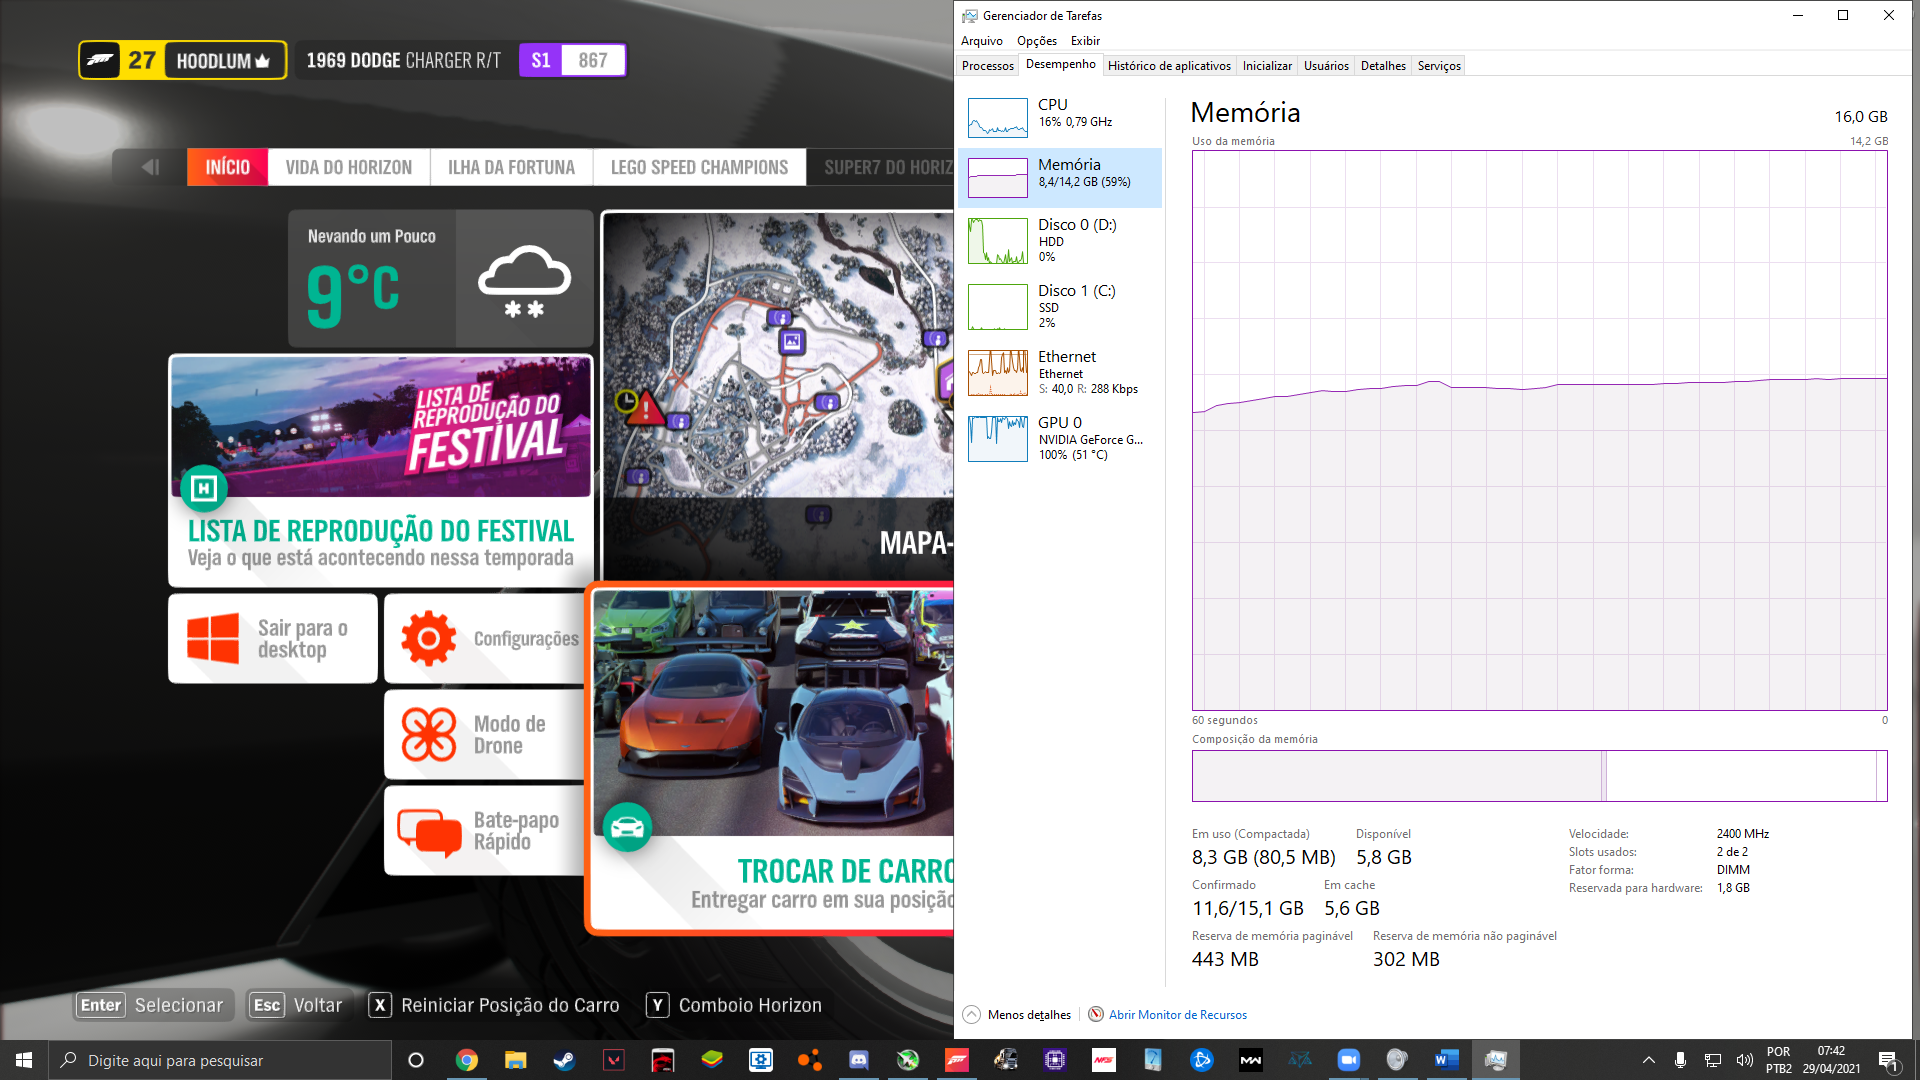
Task: Switch to Serviços tab
Action: 1439,66
